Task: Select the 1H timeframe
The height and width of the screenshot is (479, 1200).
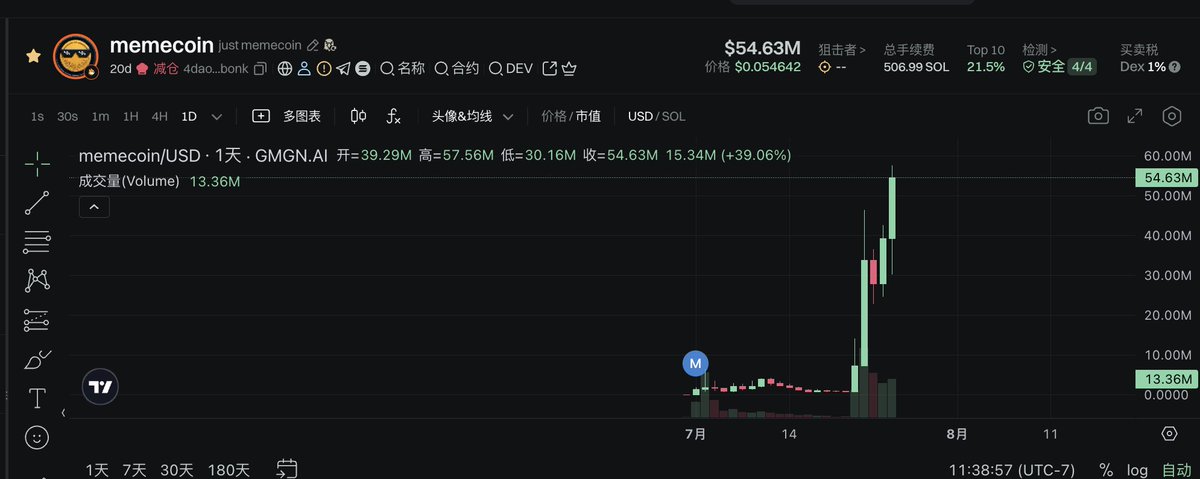Action: [131, 116]
